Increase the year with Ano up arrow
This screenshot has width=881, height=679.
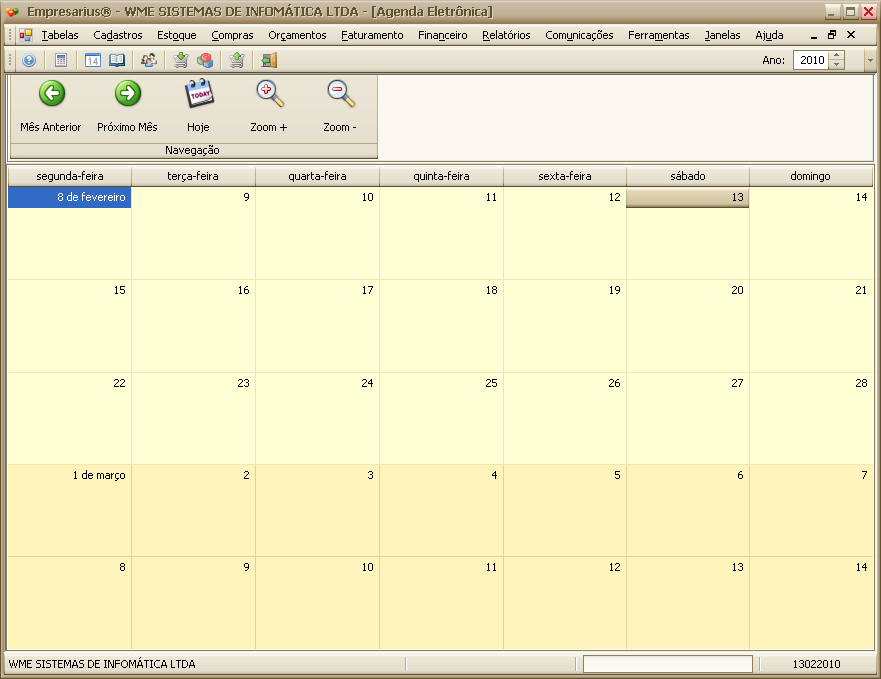click(x=837, y=56)
